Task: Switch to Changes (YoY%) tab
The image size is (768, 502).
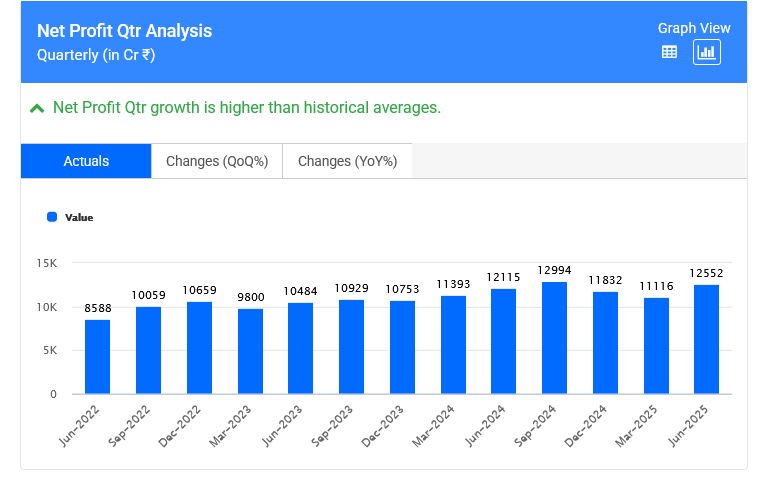Action: click(347, 161)
